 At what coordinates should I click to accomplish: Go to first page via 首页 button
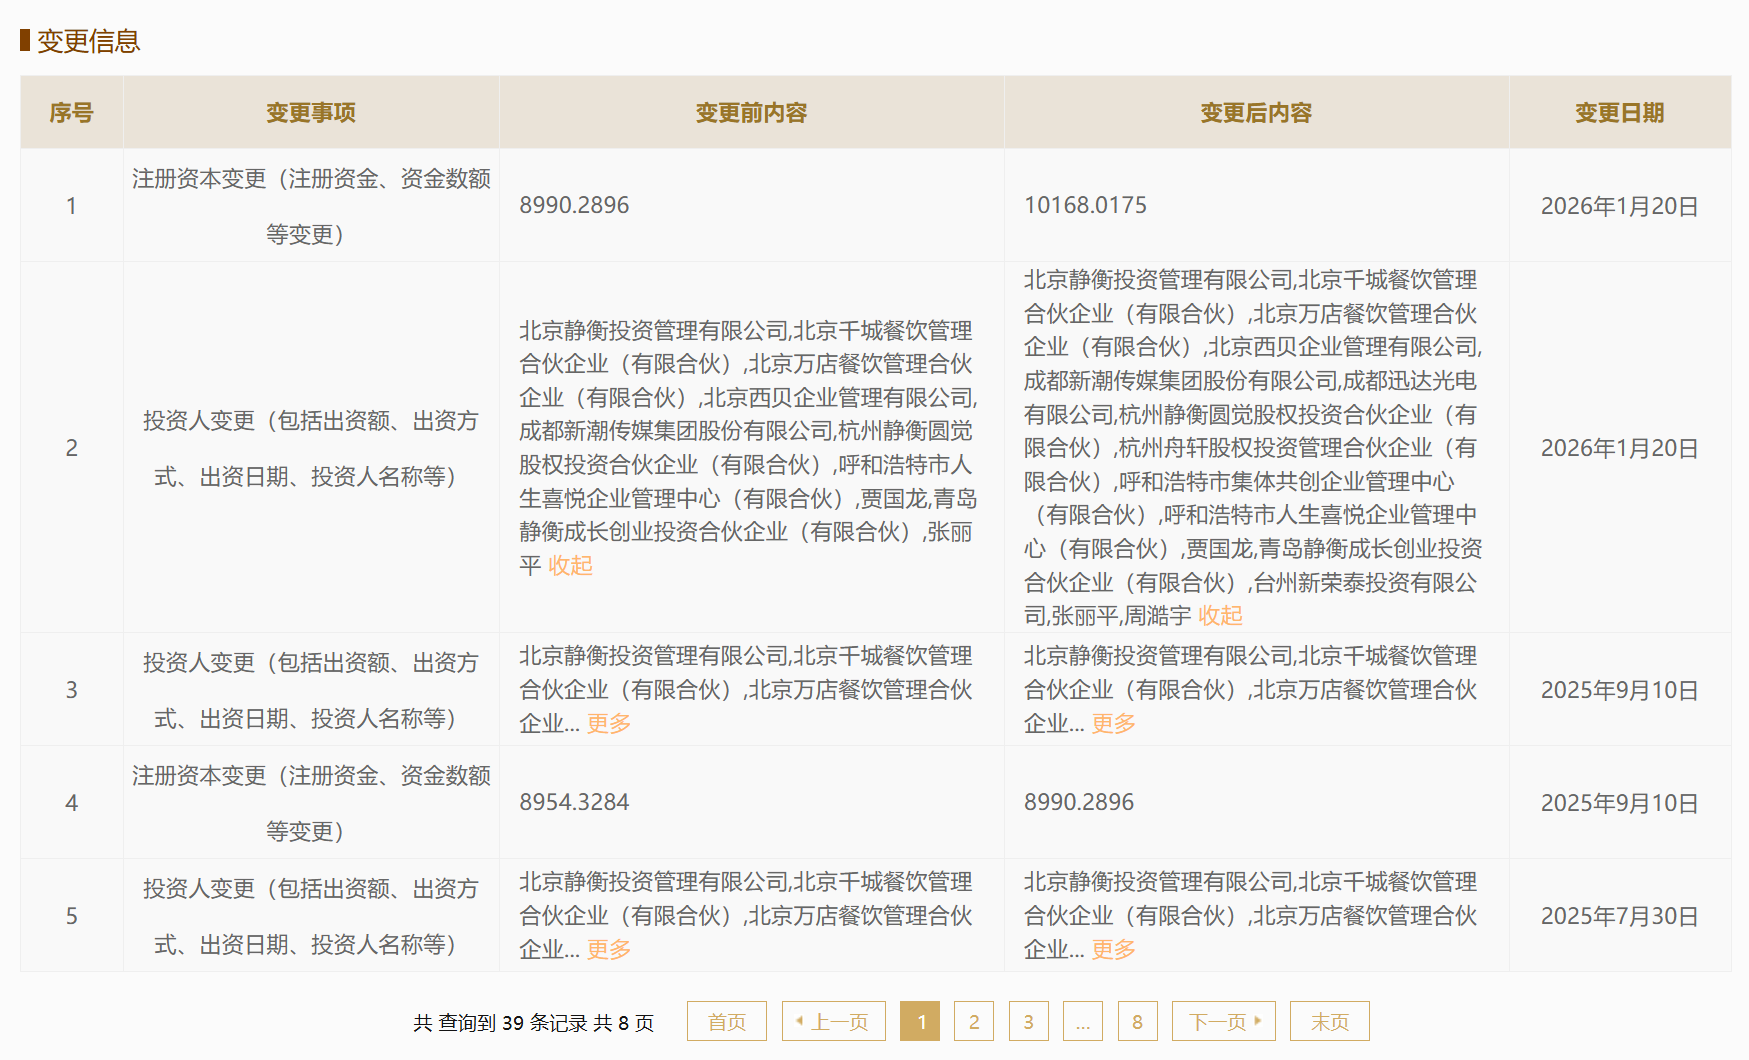point(726,1021)
